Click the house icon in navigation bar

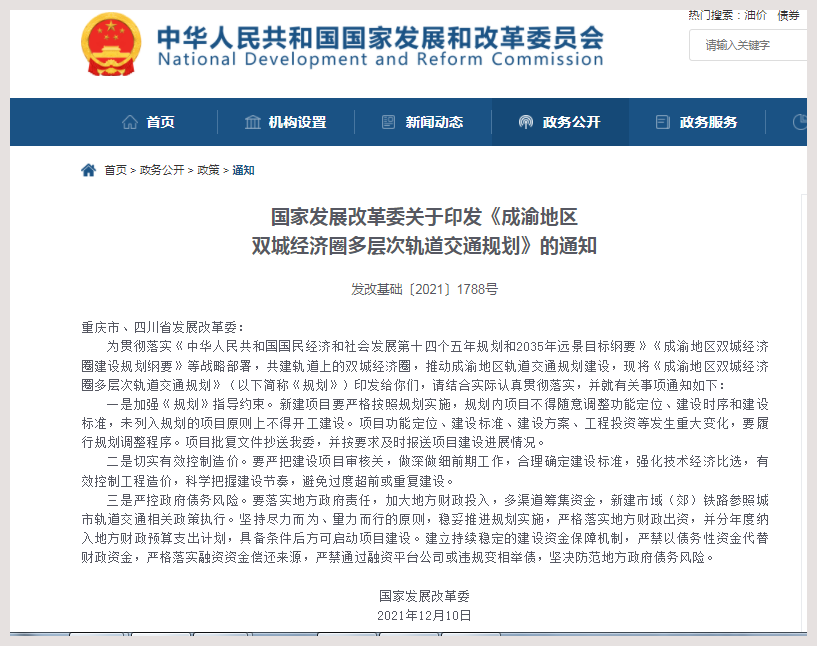(129, 123)
